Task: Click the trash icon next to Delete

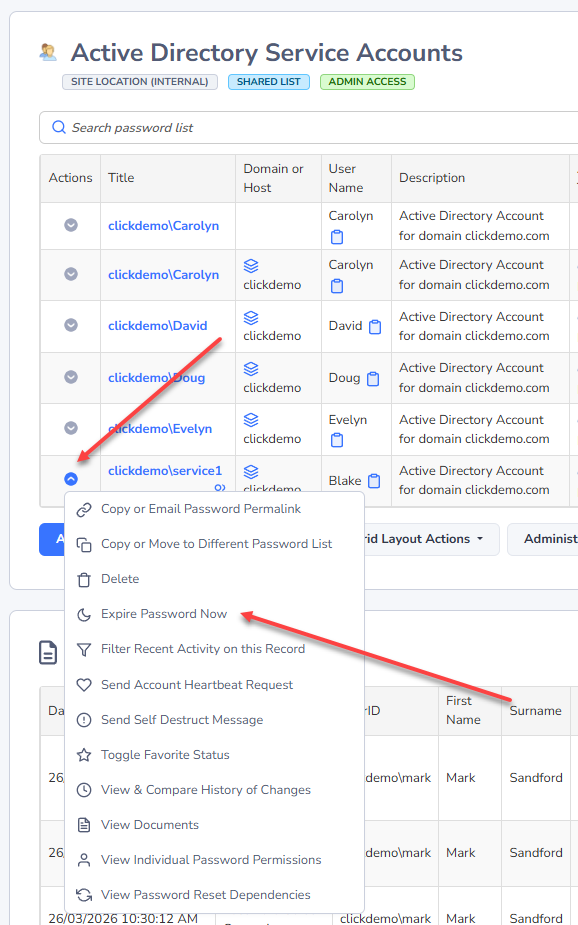Action: (x=84, y=579)
